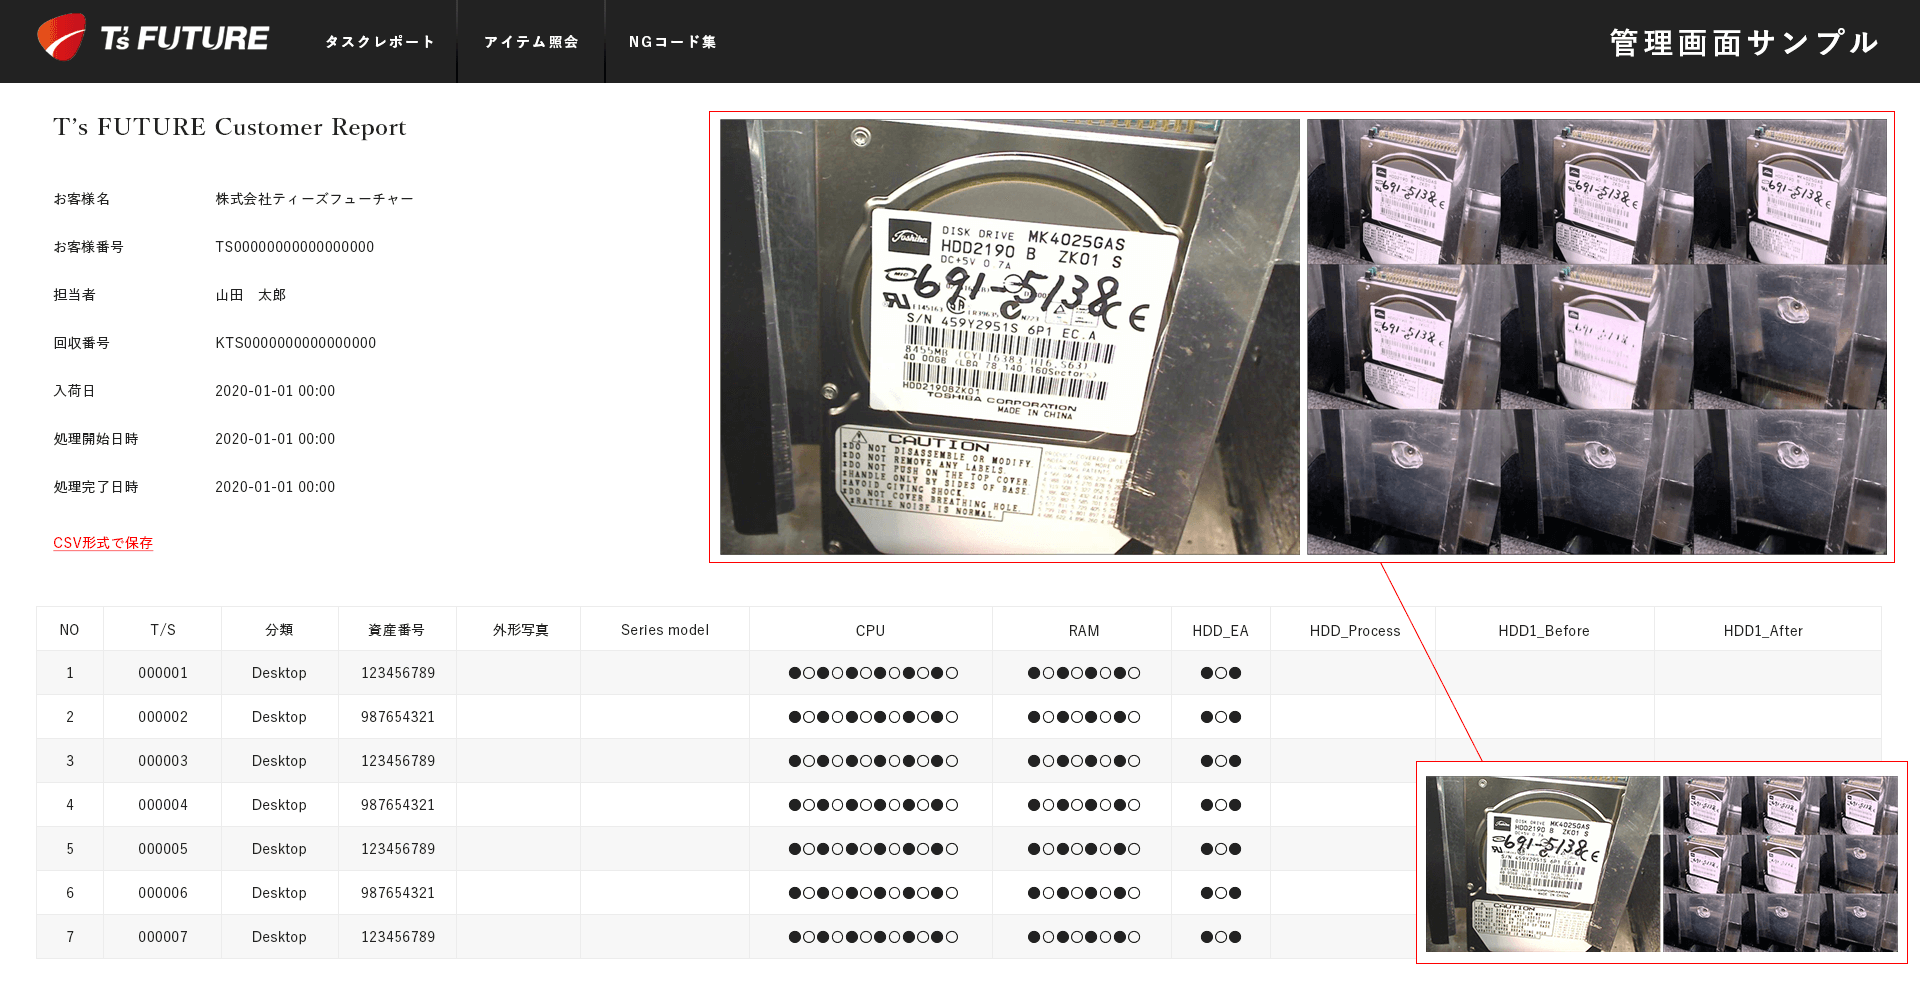Image resolution: width=1920 pixels, height=1000 pixels.
Task: Click the 資産番号 column header
Action: (x=397, y=630)
